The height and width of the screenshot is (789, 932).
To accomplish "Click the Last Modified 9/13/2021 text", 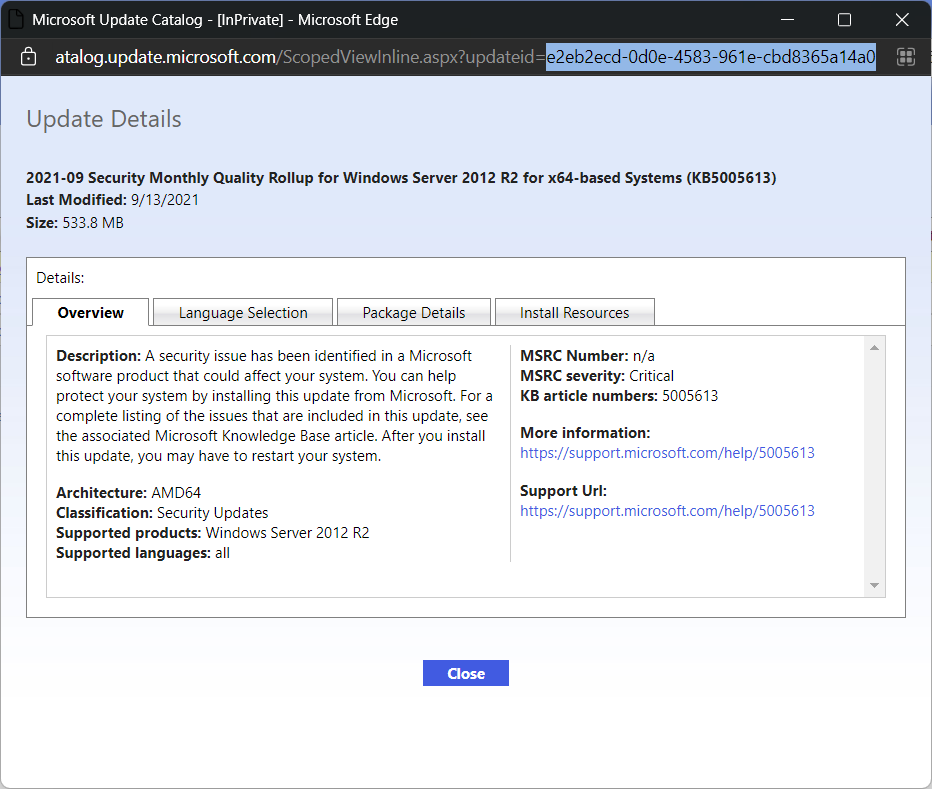I will 112,200.
